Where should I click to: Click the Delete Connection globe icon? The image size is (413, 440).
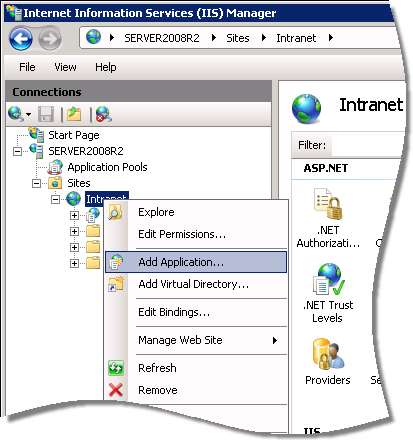[104, 114]
